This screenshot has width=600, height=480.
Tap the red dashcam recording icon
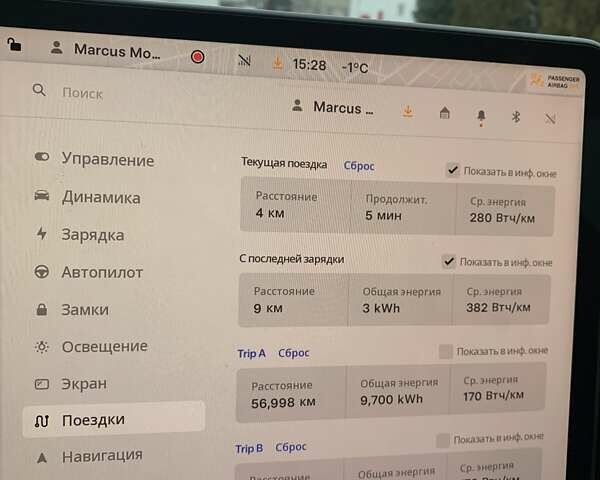(x=198, y=57)
